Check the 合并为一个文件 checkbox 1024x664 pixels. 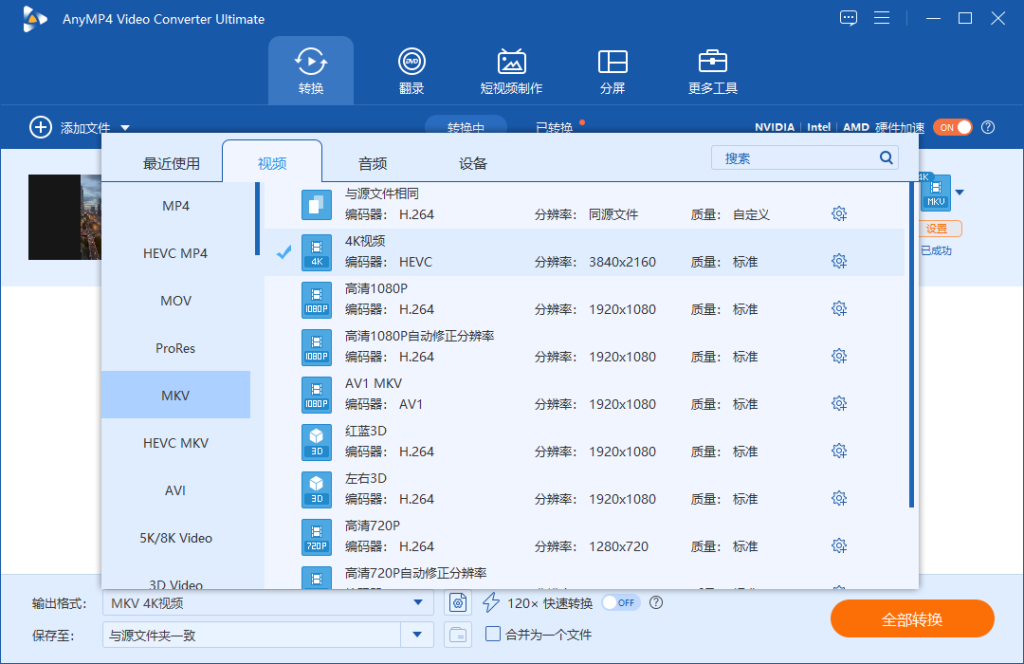[493, 634]
